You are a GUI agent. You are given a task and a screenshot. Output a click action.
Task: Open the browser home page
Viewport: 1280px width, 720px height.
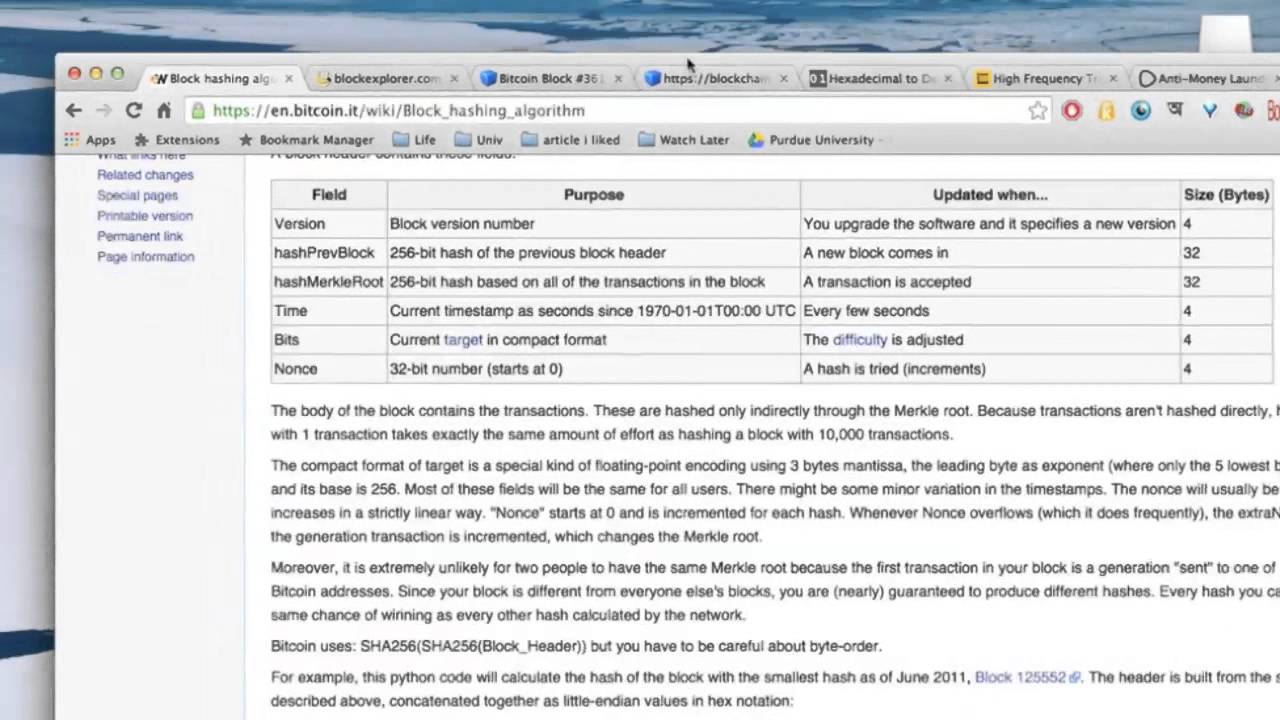click(x=164, y=111)
